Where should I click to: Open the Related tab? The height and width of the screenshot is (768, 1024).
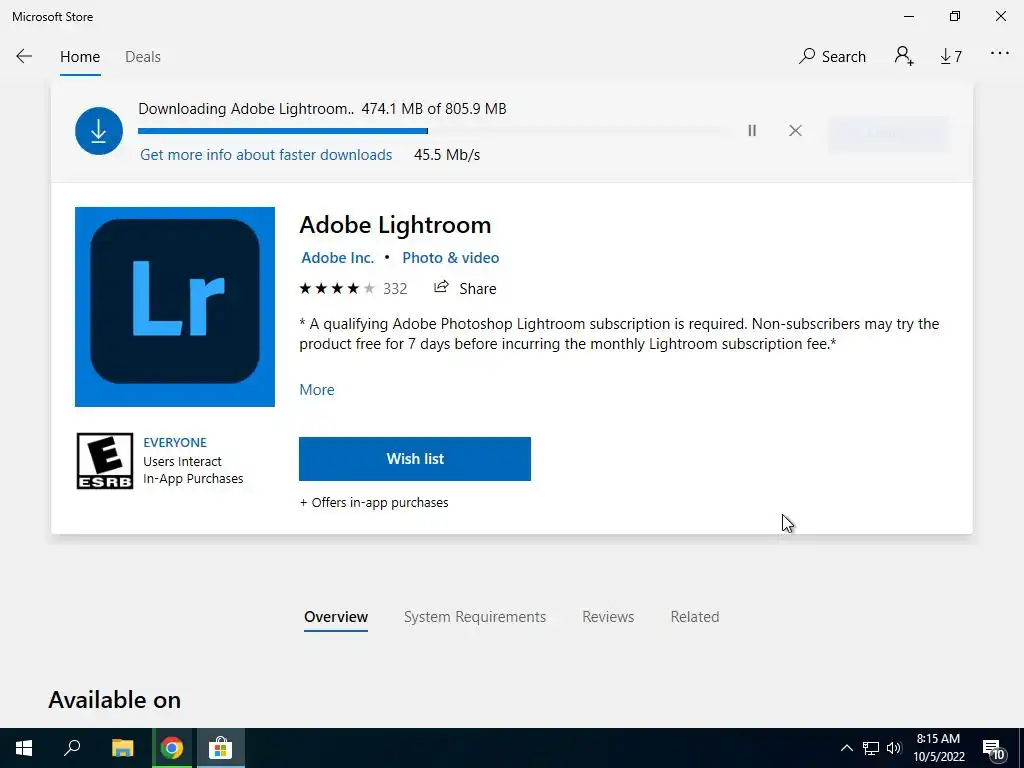tap(695, 616)
